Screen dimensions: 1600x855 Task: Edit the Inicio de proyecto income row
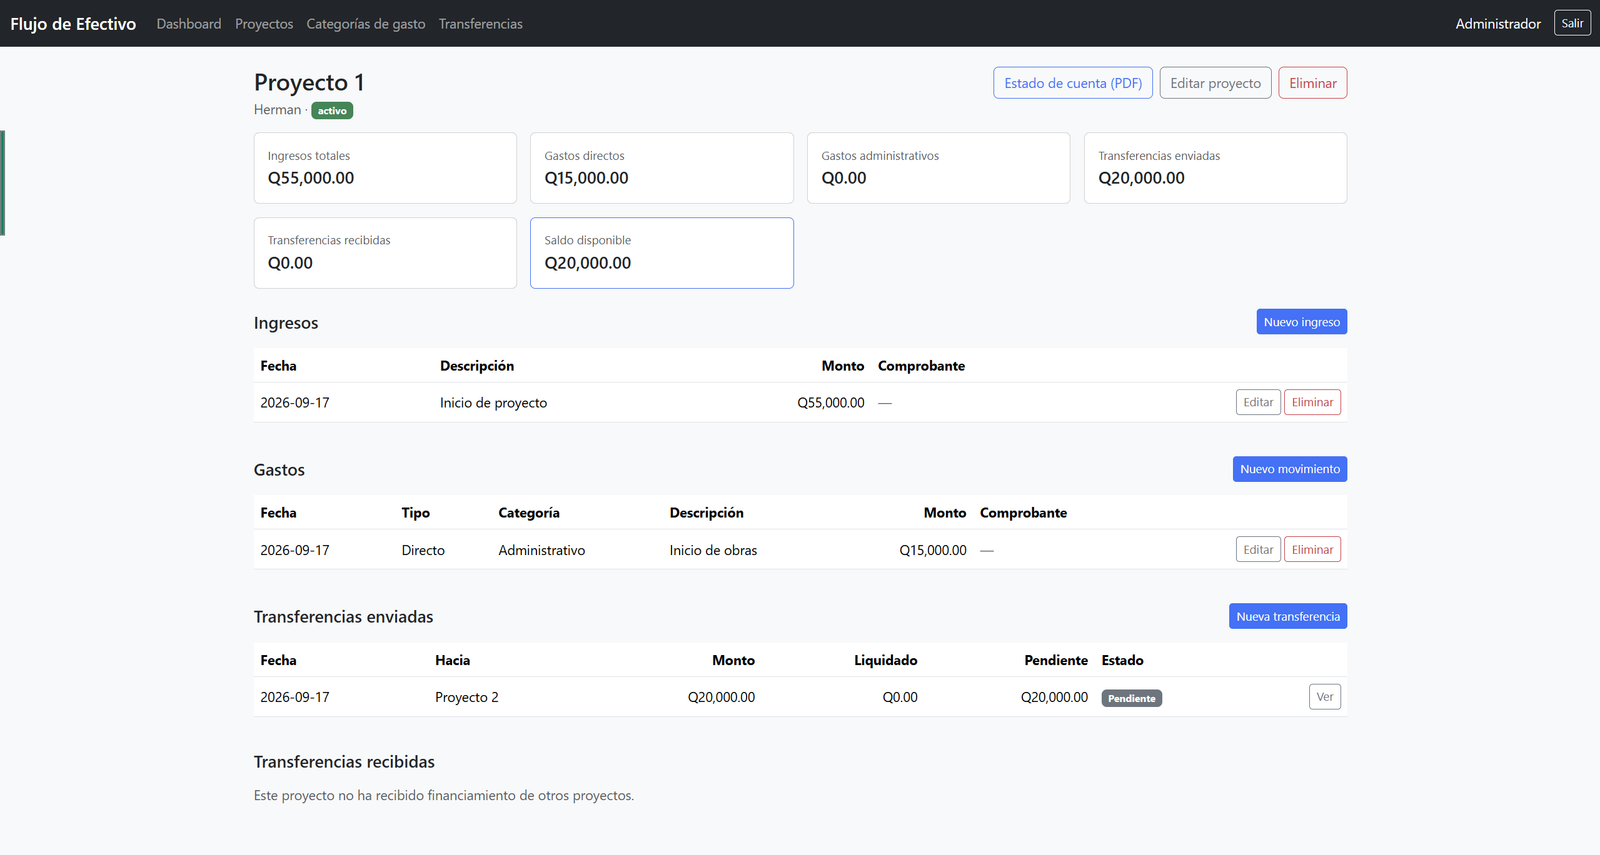[1258, 402]
